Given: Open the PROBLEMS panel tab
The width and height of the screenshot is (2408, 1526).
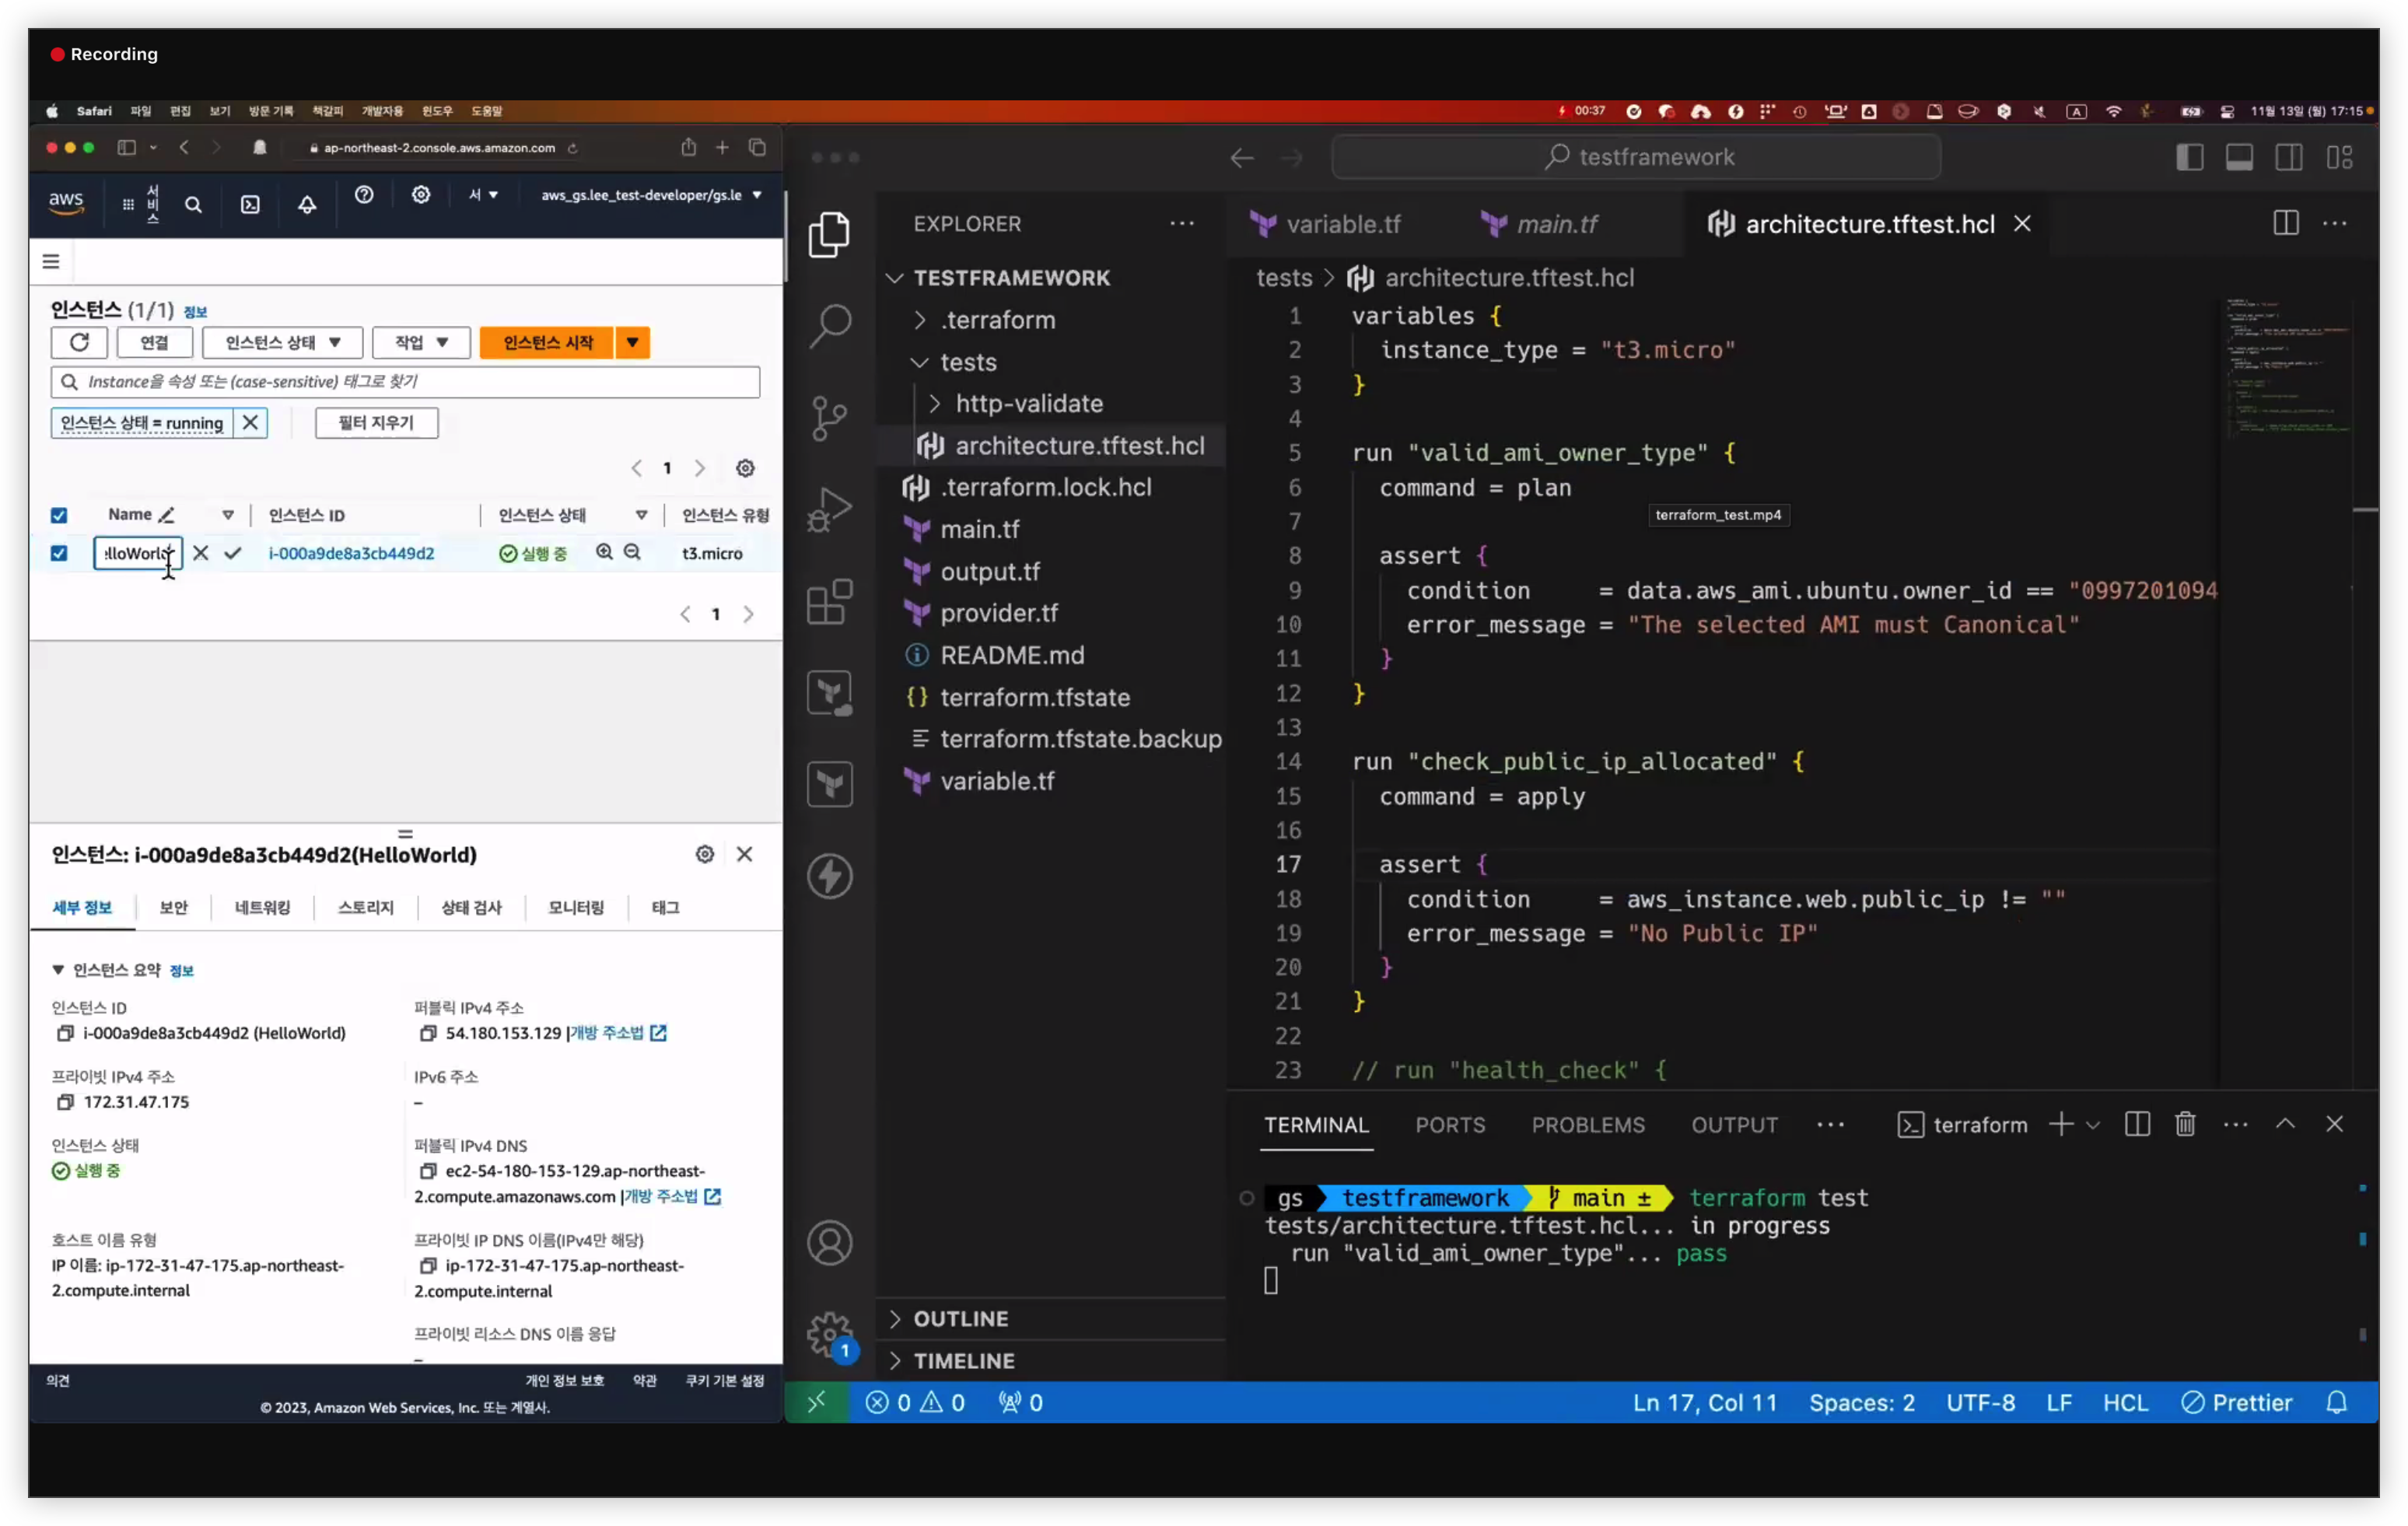Looking at the screenshot, I should (x=1587, y=1125).
